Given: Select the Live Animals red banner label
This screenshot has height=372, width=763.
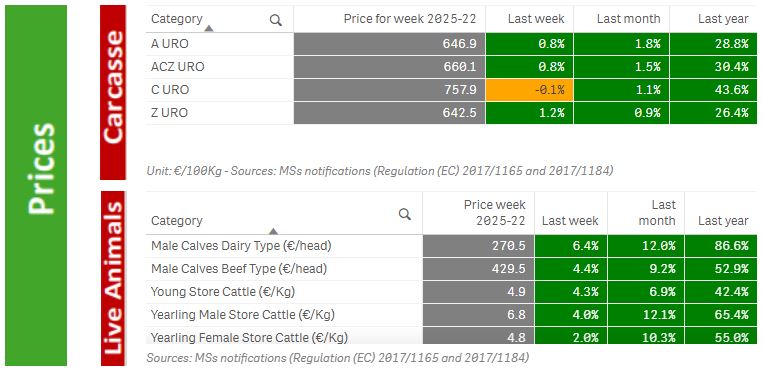Looking at the screenshot, I should [113, 278].
